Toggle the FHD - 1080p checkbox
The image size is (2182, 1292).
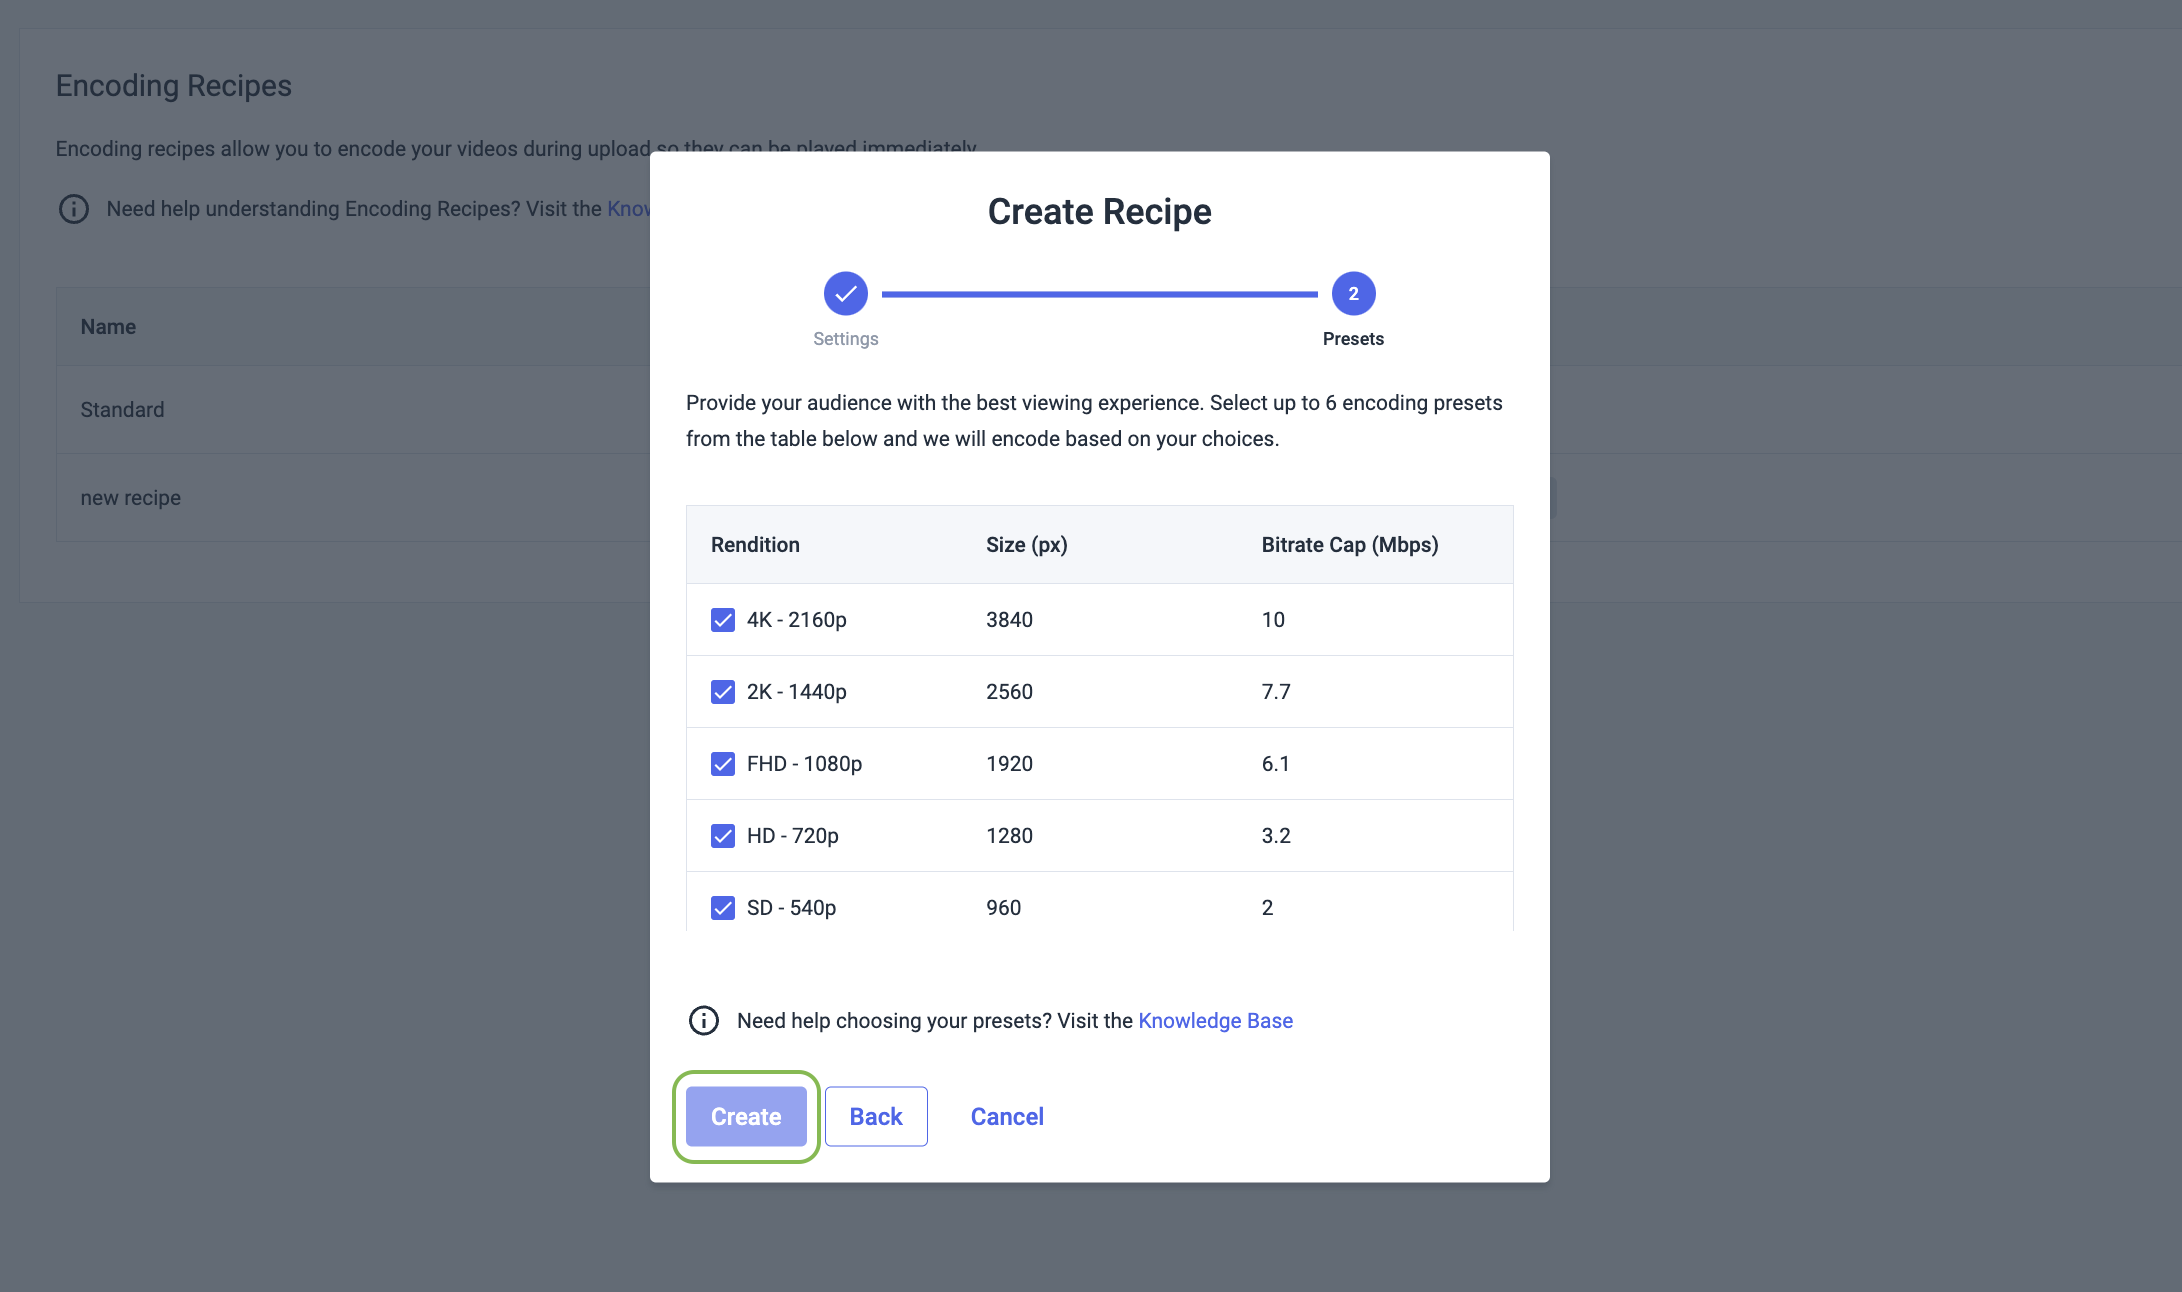722,764
